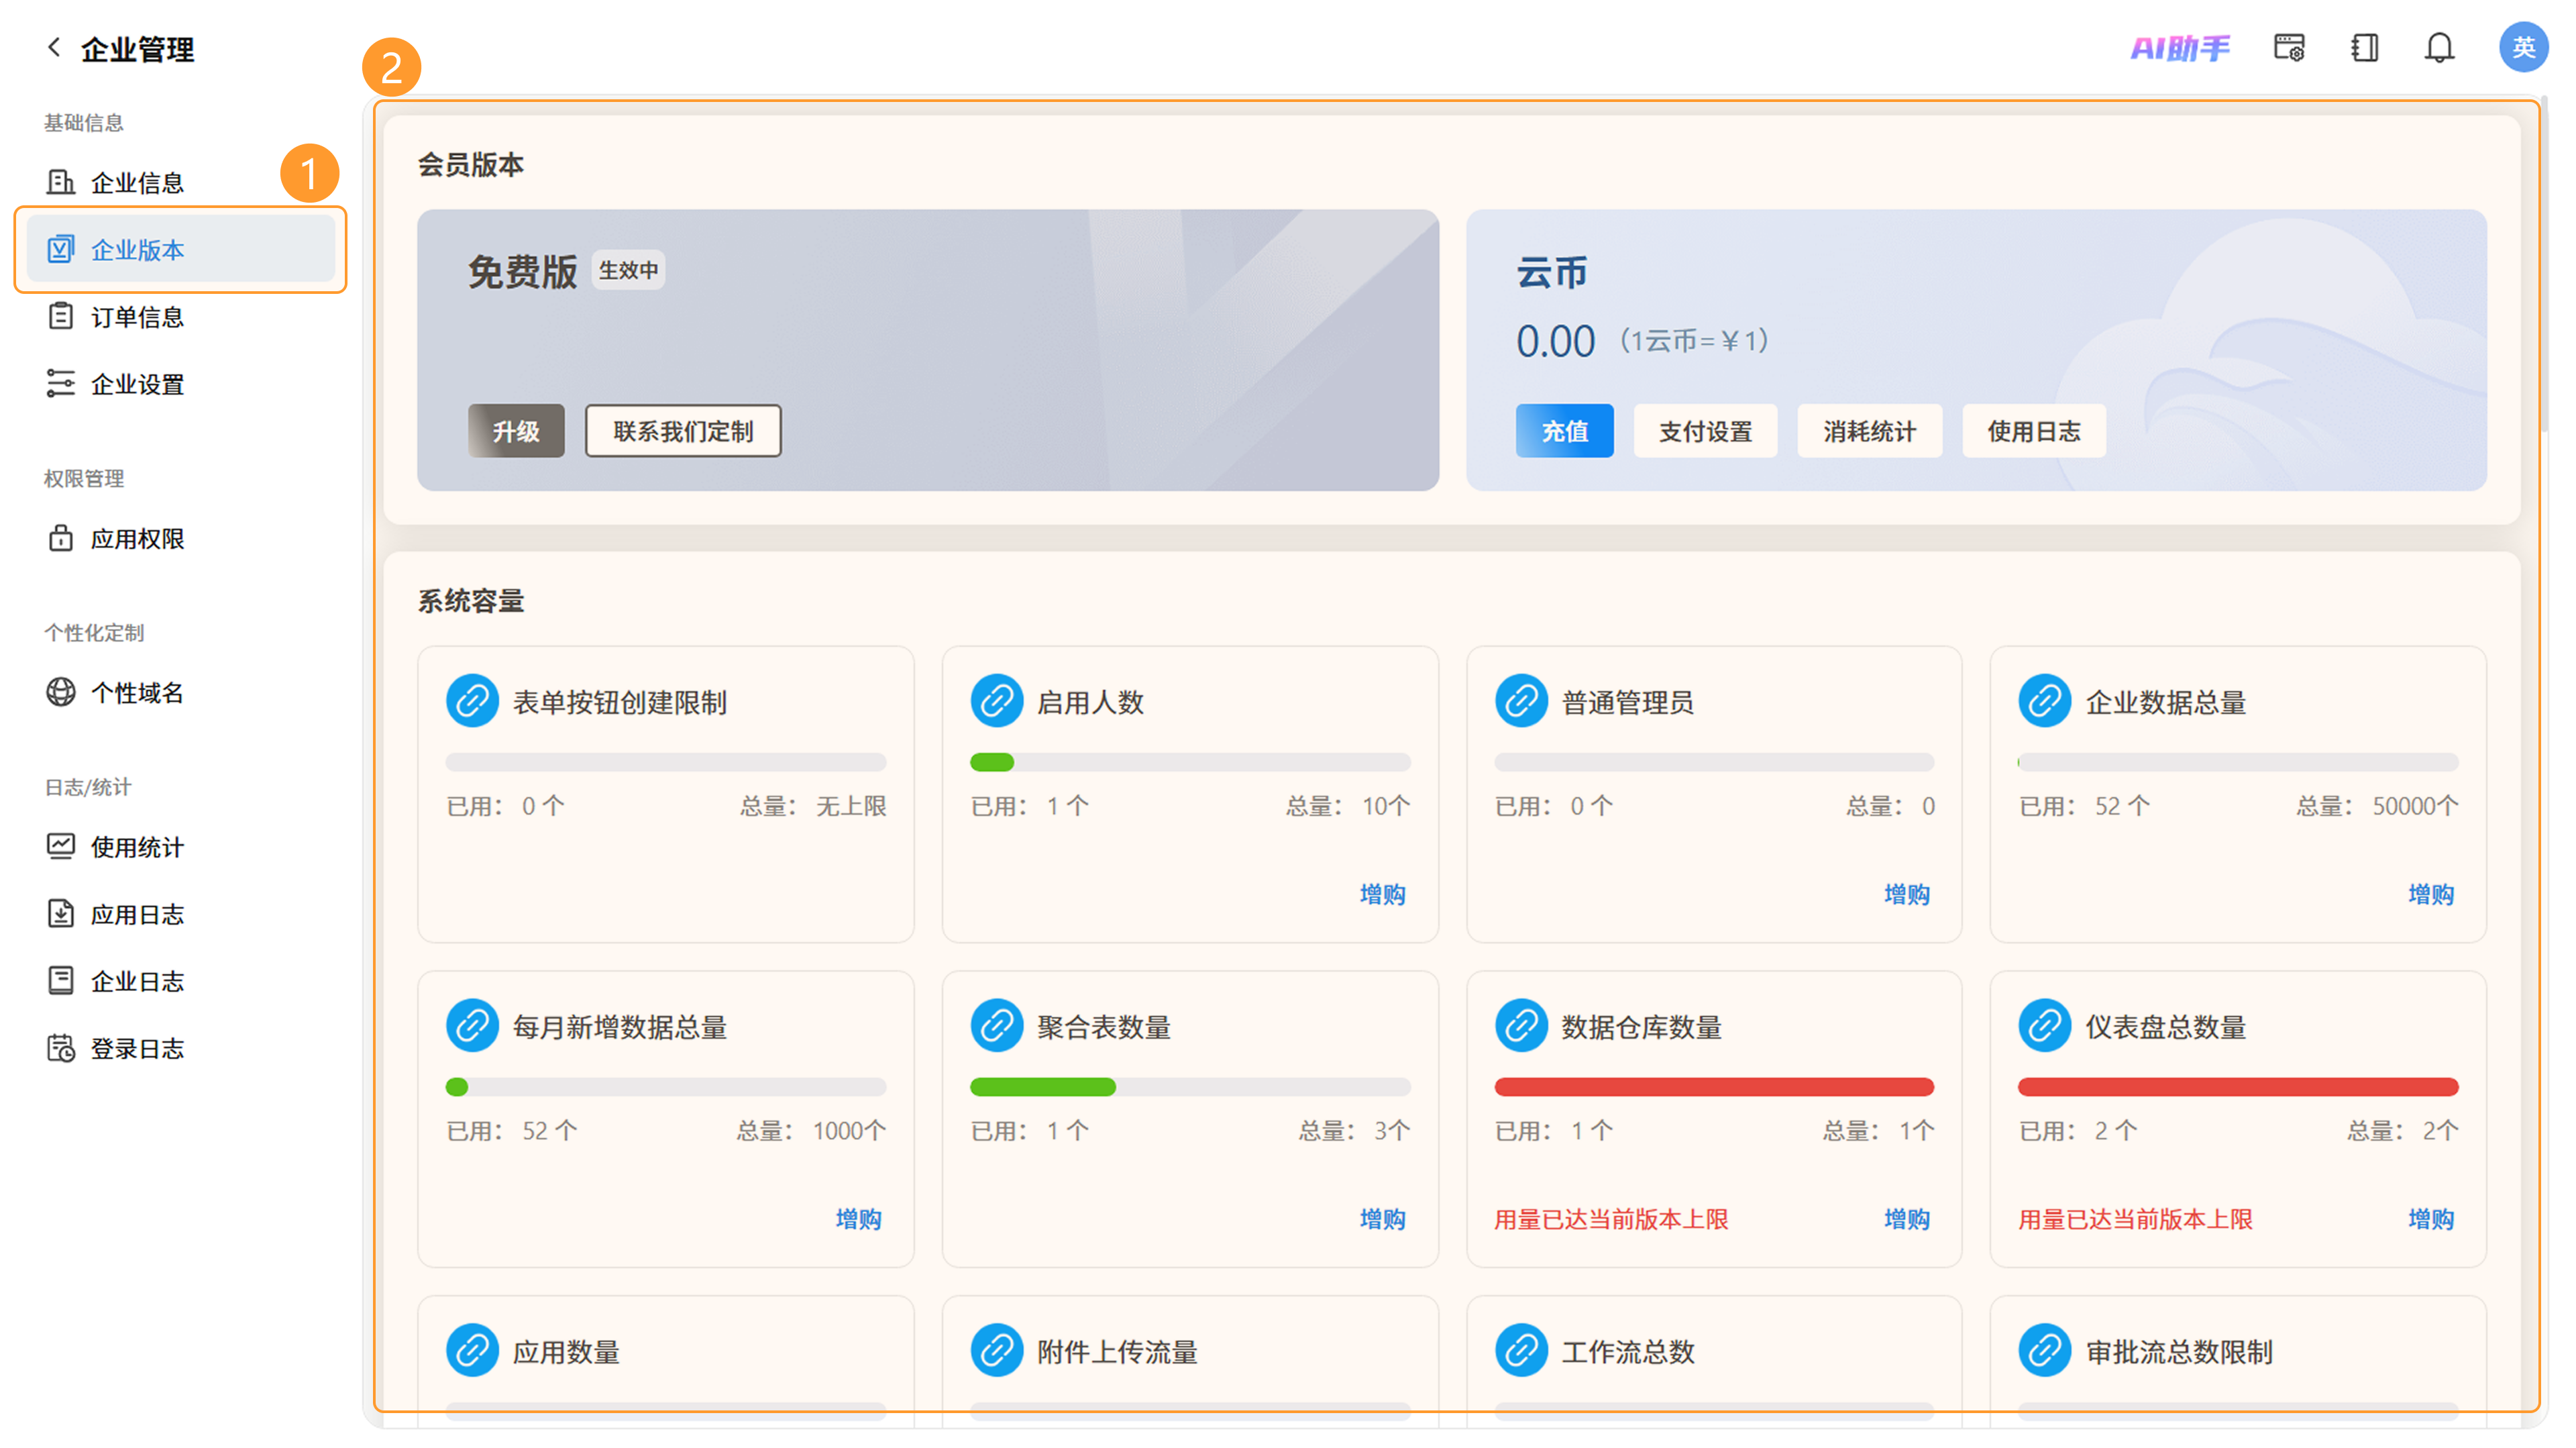This screenshot has height=1448, width=2576.
Task: Click the link icon of 工作流总数
Action: point(1521,1351)
